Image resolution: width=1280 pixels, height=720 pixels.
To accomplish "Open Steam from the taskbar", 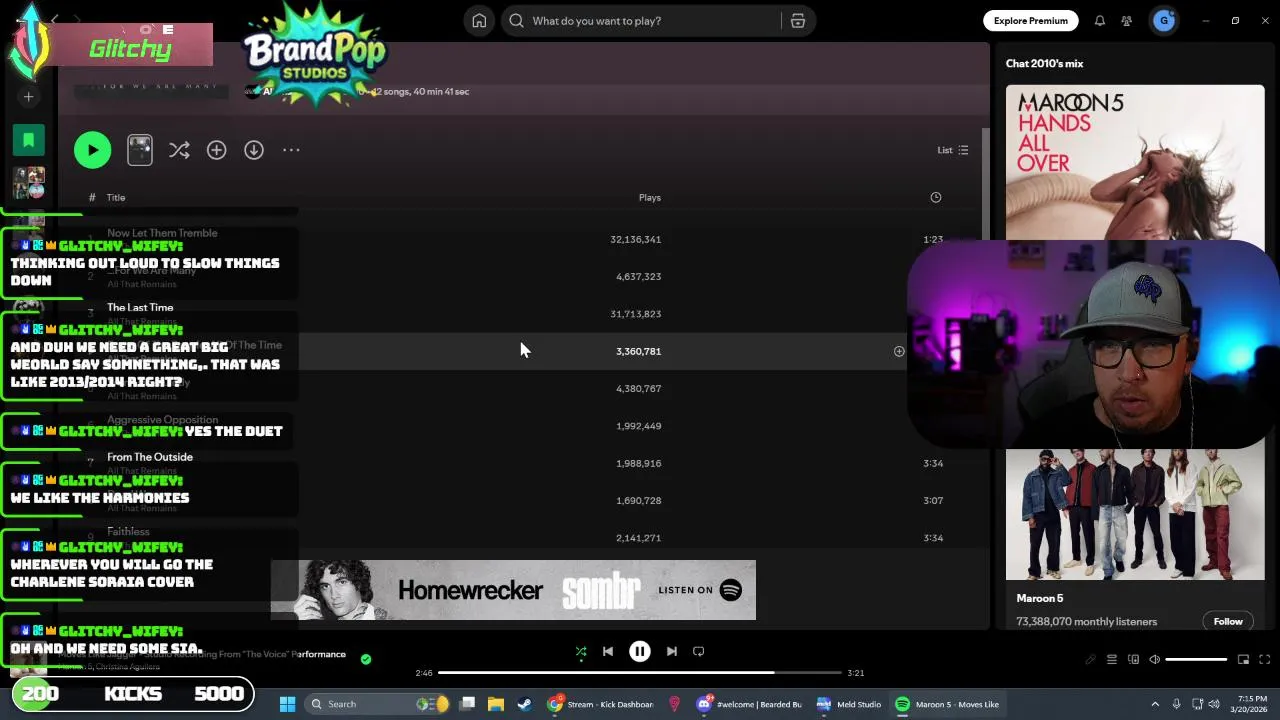I will tap(524, 704).
